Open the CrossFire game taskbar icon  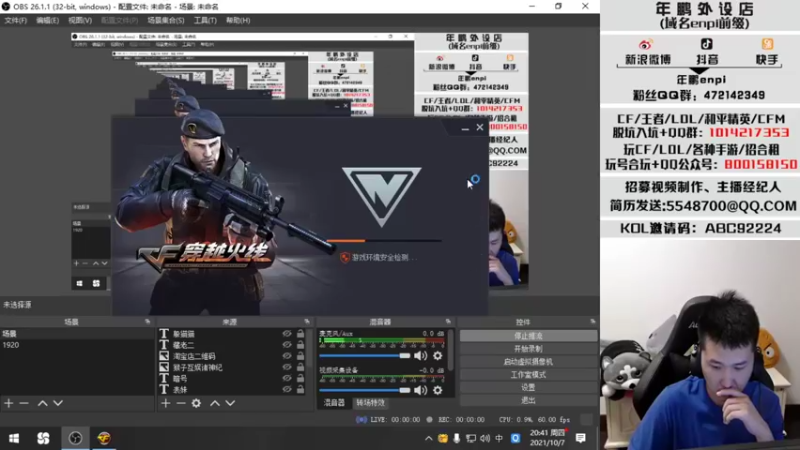(x=104, y=438)
